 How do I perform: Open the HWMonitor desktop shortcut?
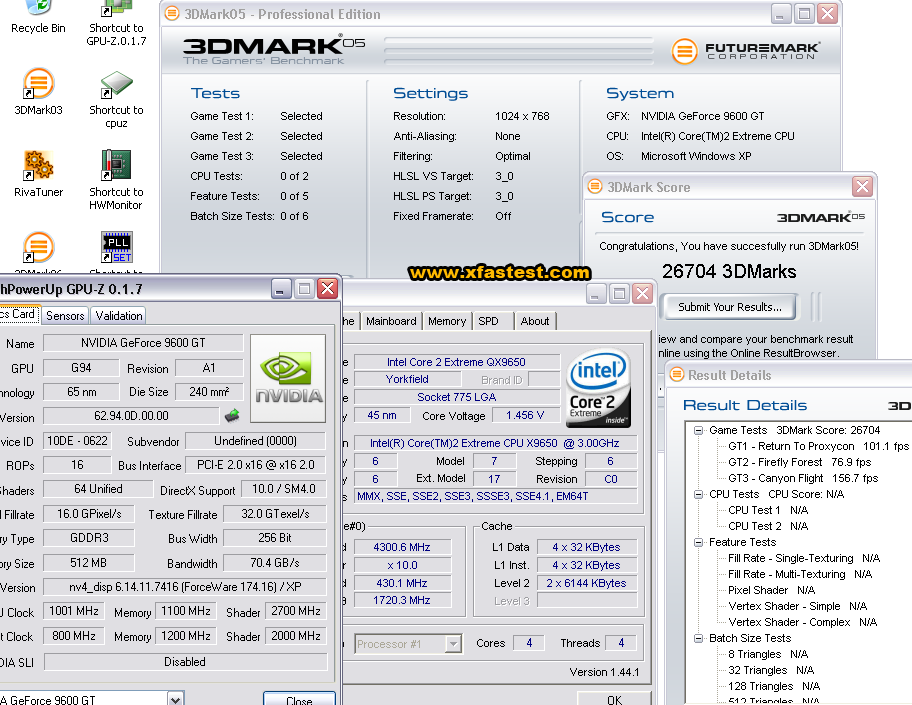(x=116, y=180)
